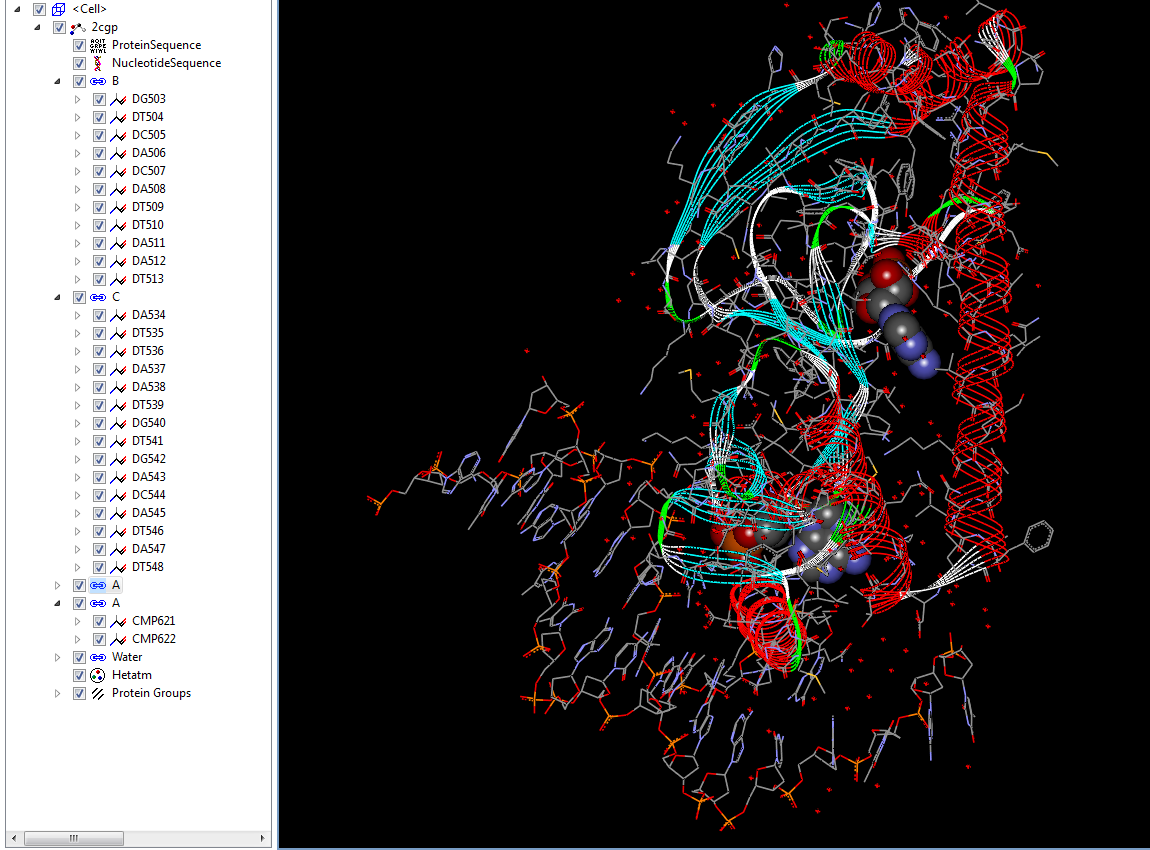The image size is (1150, 850).
Task: Select the DT539 tree row label
Action: [148, 405]
